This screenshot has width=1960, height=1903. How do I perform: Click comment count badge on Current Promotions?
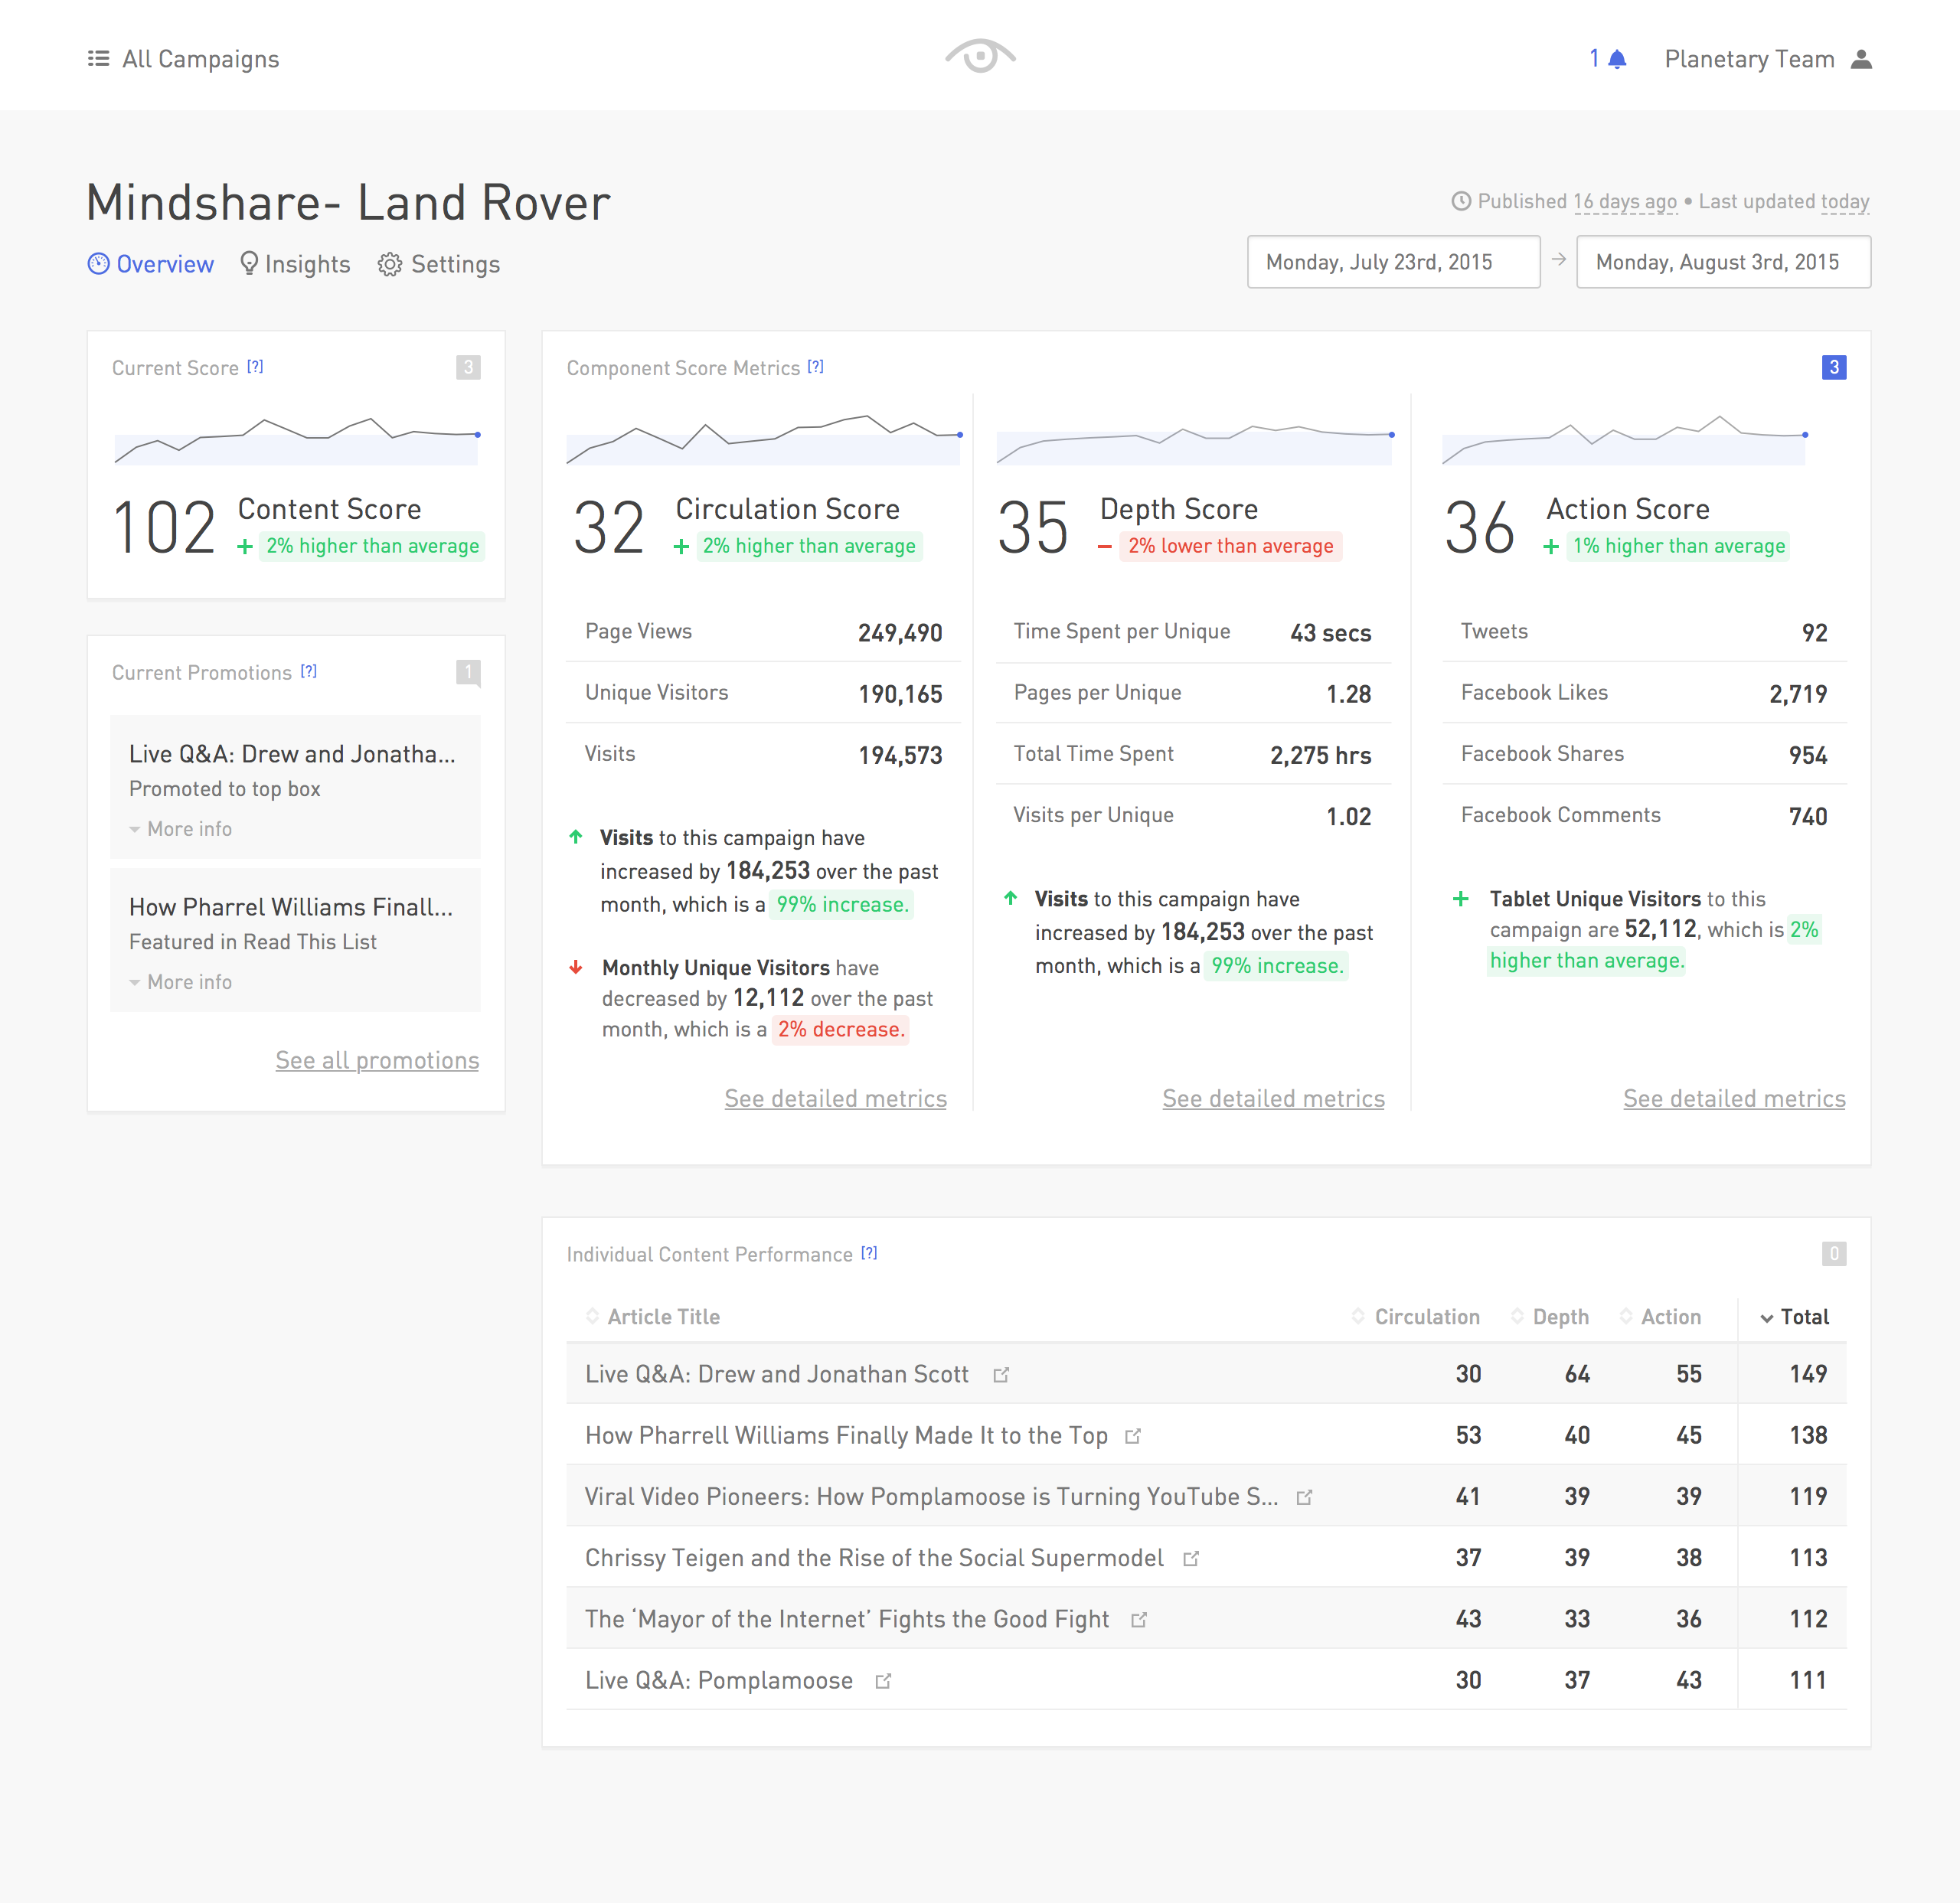(468, 672)
